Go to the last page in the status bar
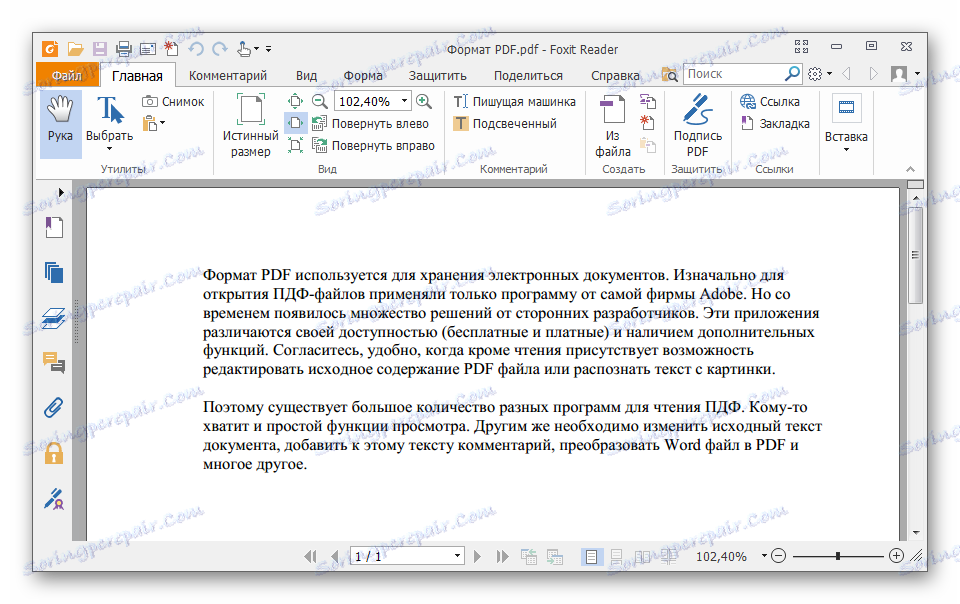This screenshot has width=960, height=604. point(502,556)
